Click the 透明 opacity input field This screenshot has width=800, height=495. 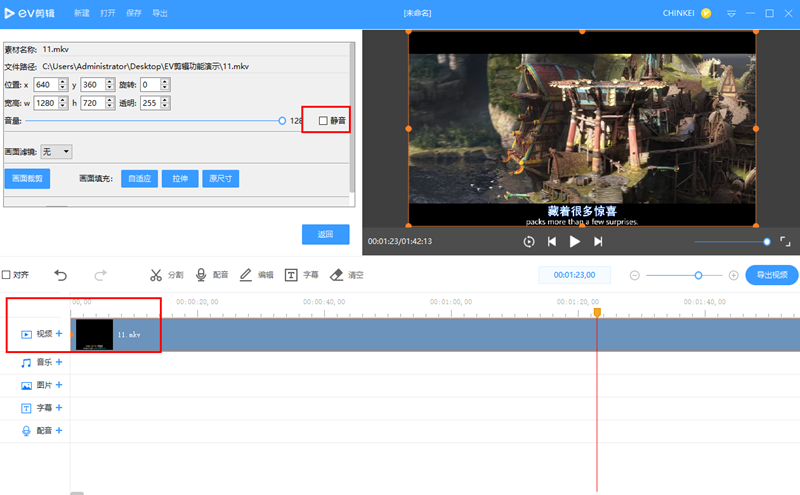click(x=151, y=103)
